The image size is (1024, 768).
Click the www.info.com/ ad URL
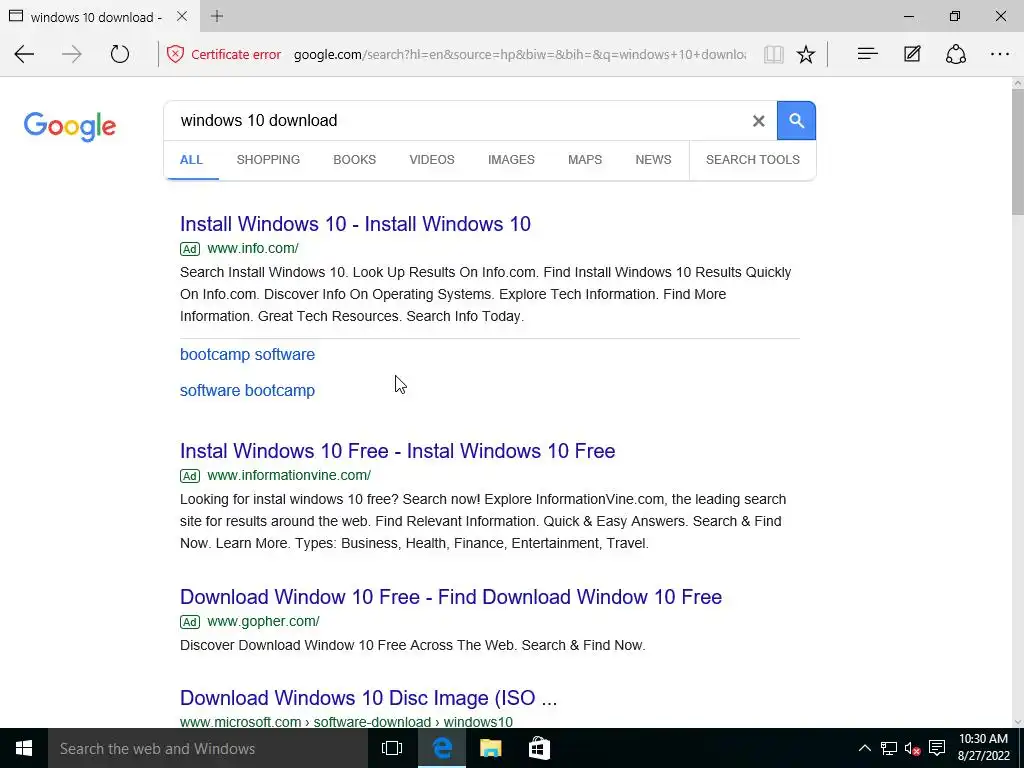tap(253, 248)
